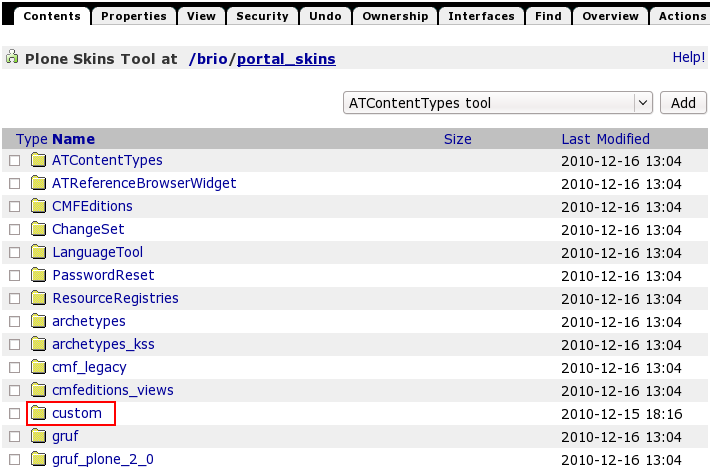Click folder icon beside ATContentTypes
The width and height of the screenshot is (710, 471).
pyautogui.click(x=38, y=160)
